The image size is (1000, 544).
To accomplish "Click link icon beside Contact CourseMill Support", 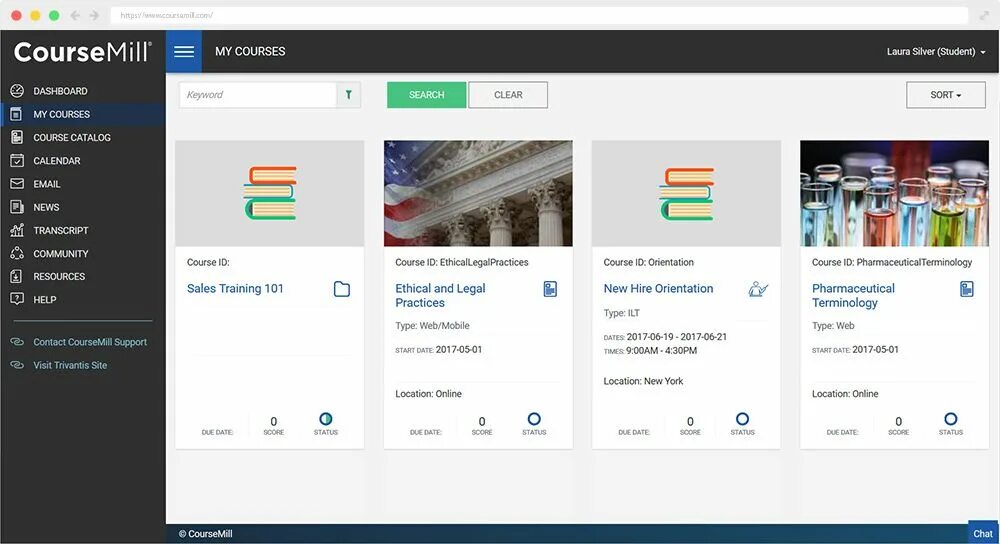I will coord(17,342).
